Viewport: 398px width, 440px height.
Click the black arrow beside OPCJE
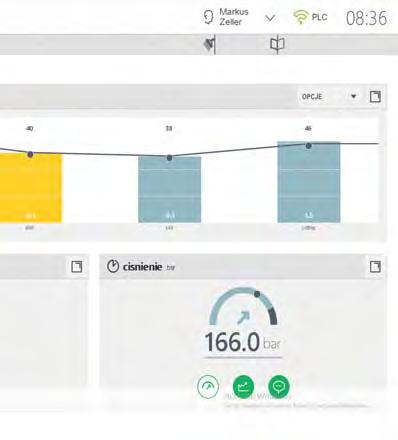pos(353,96)
